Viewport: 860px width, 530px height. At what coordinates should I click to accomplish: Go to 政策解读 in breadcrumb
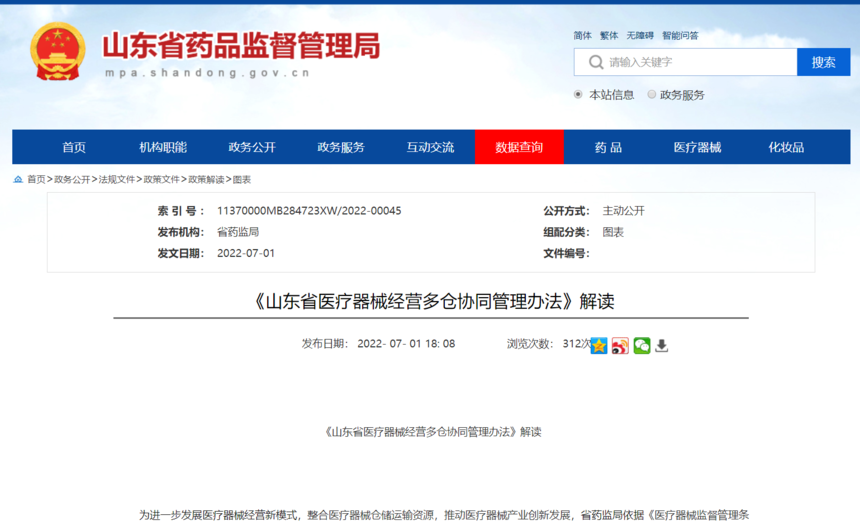[206, 179]
